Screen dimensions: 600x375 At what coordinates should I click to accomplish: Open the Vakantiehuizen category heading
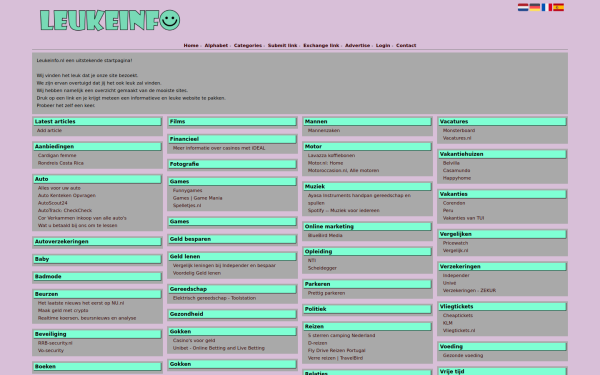502,154
